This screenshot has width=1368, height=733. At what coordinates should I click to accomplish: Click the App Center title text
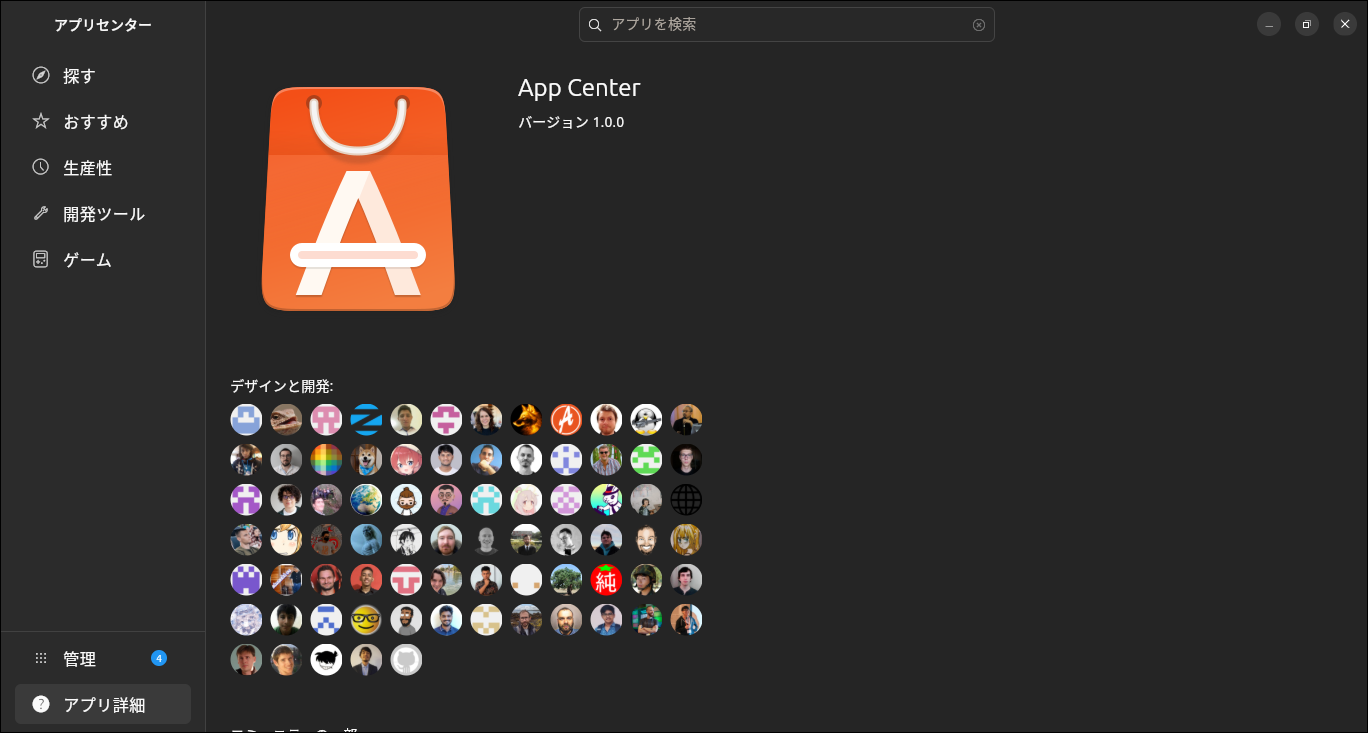point(579,88)
